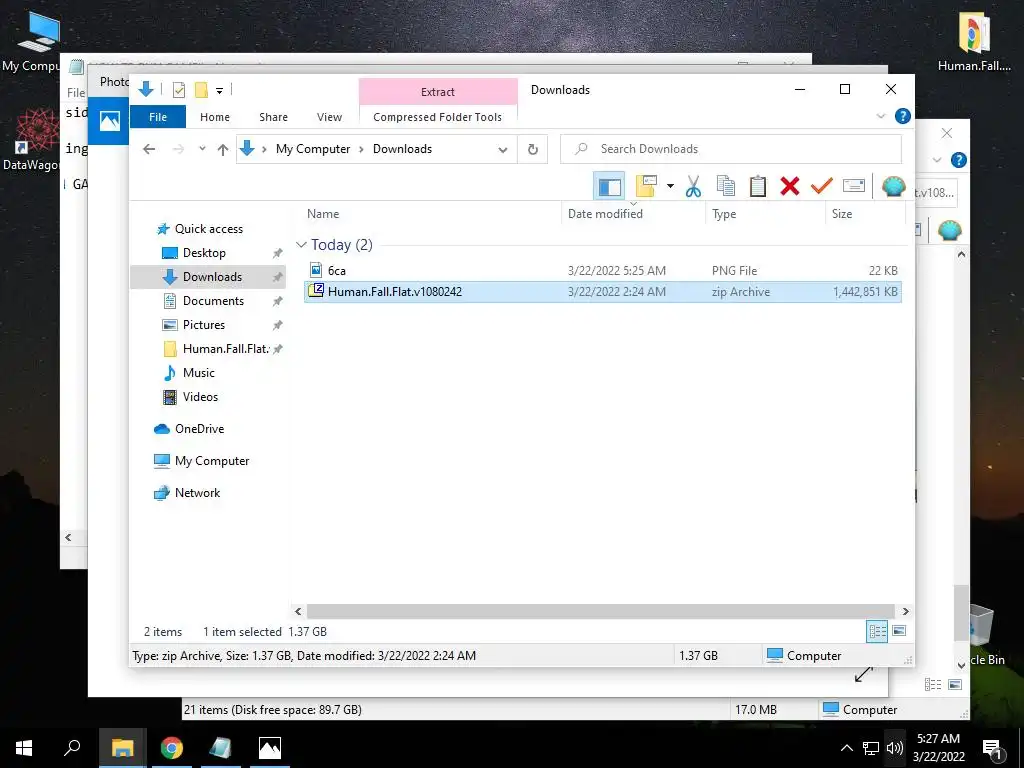The width and height of the screenshot is (1024, 768).
Task: Go back with the left arrow
Action: click(x=149, y=149)
